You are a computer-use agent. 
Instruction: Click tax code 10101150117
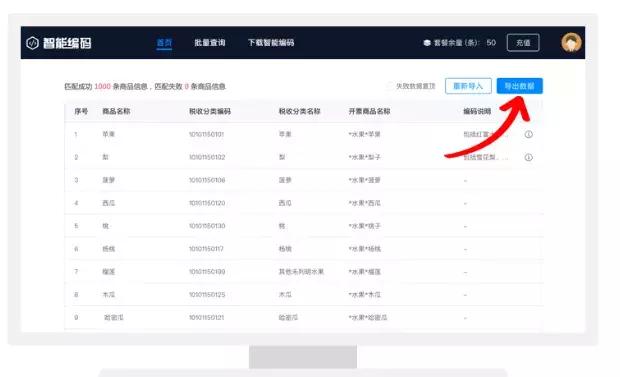click(x=206, y=249)
